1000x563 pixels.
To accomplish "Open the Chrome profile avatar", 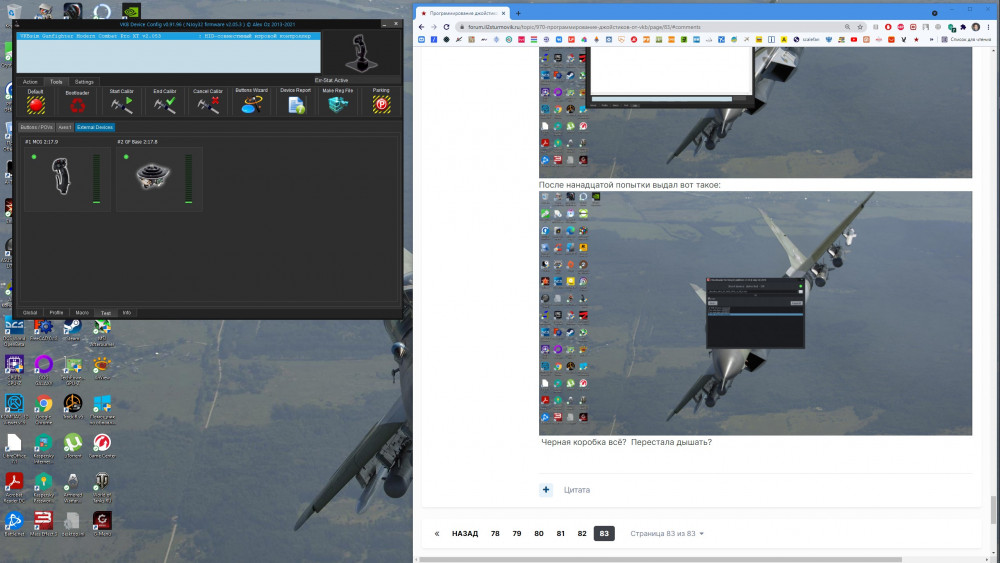I will 976,27.
